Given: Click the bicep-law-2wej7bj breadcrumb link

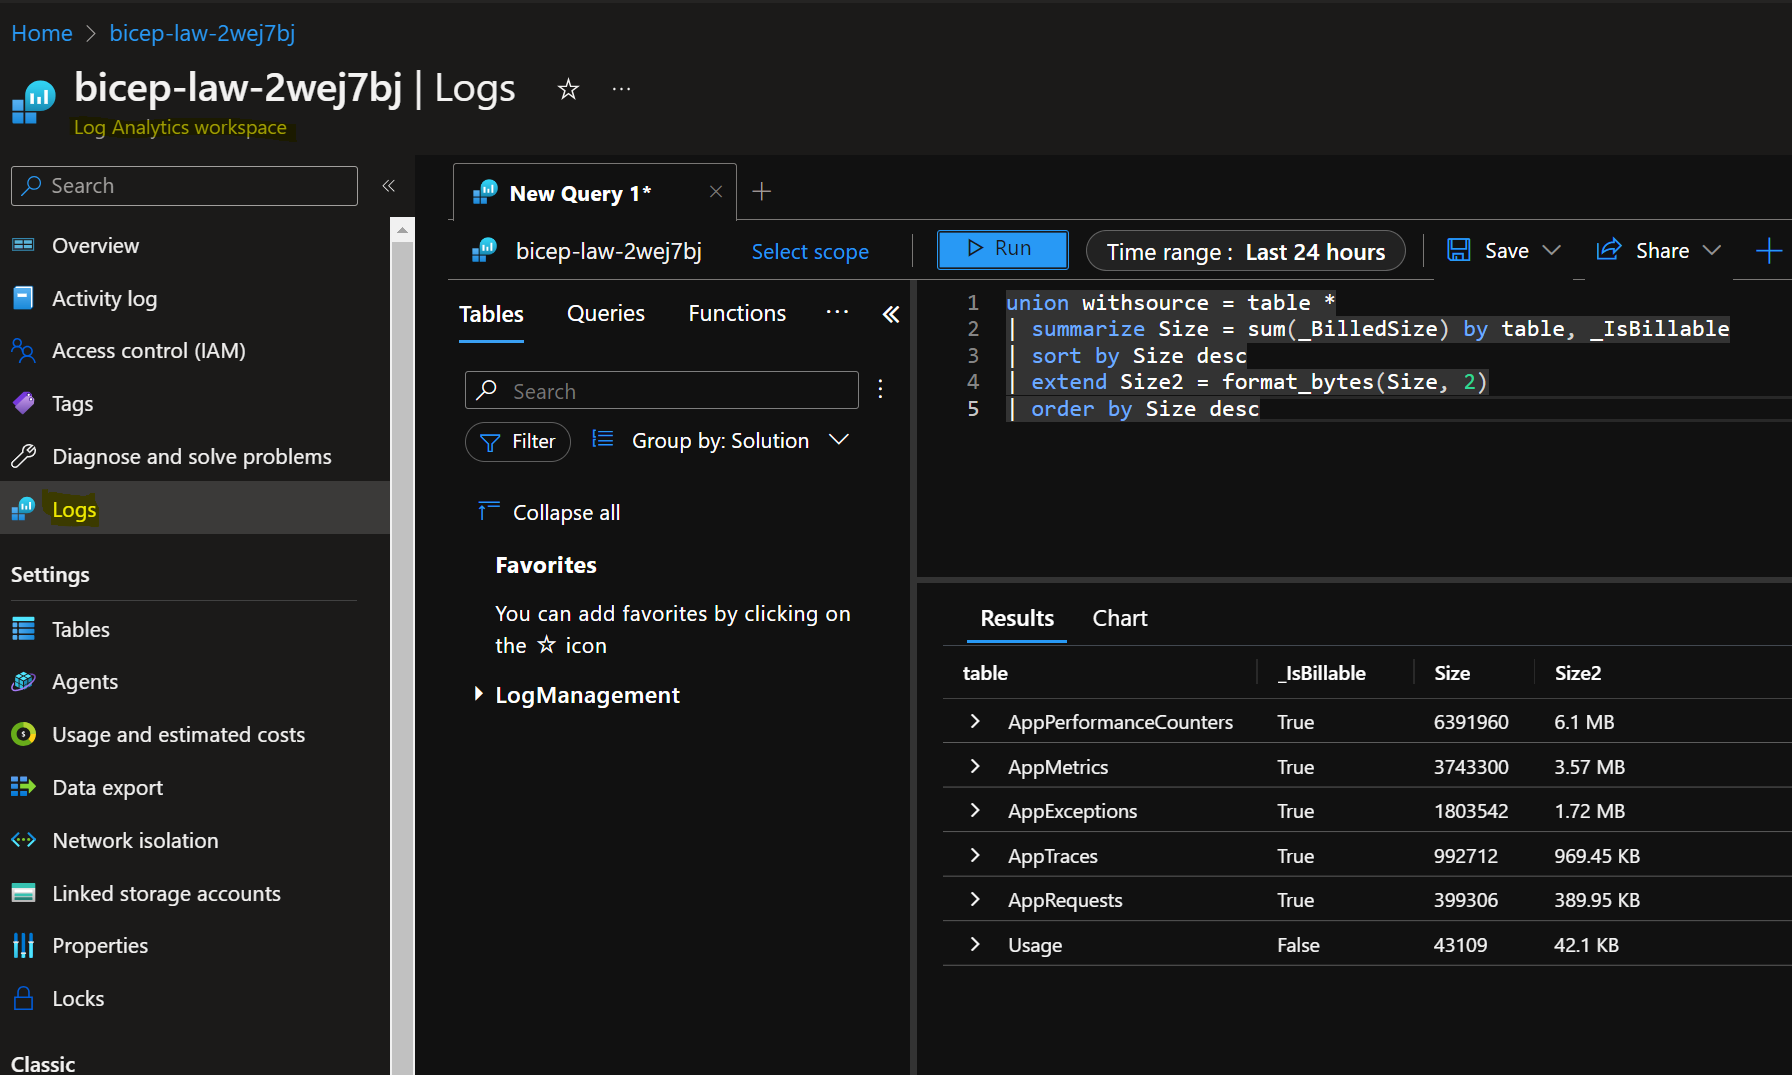Looking at the screenshot, I should pos(202,33).
